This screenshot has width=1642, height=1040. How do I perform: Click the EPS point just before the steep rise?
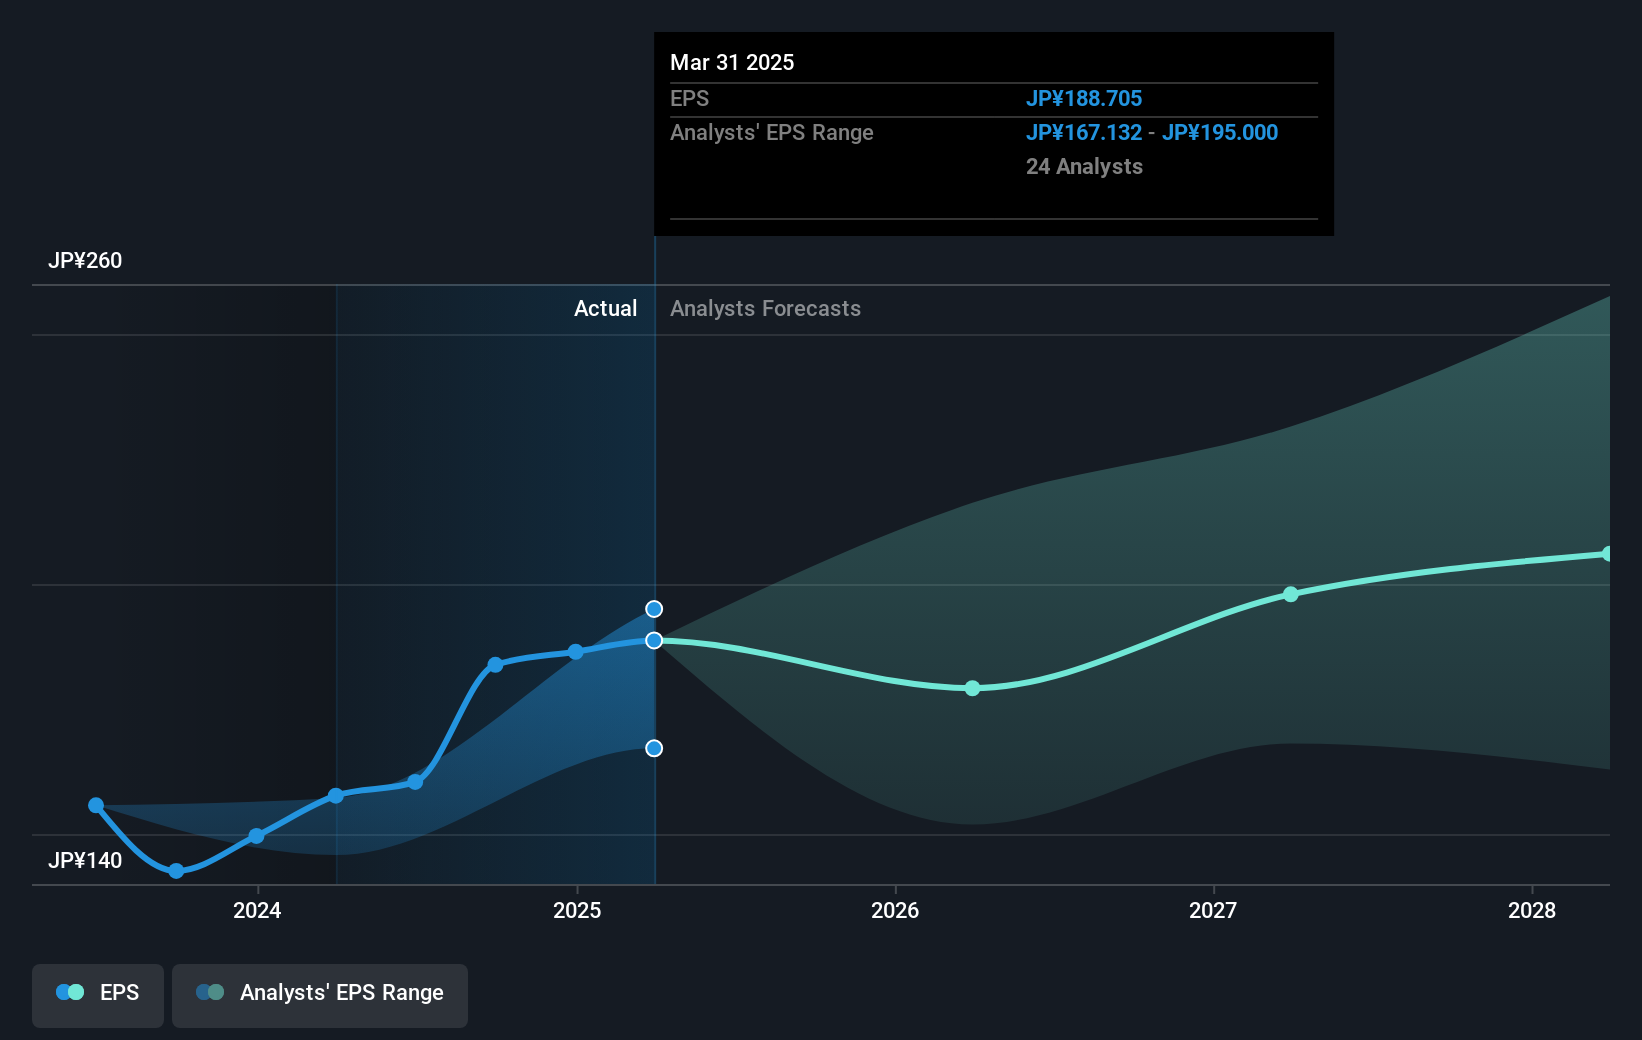[x=416, y=782]
